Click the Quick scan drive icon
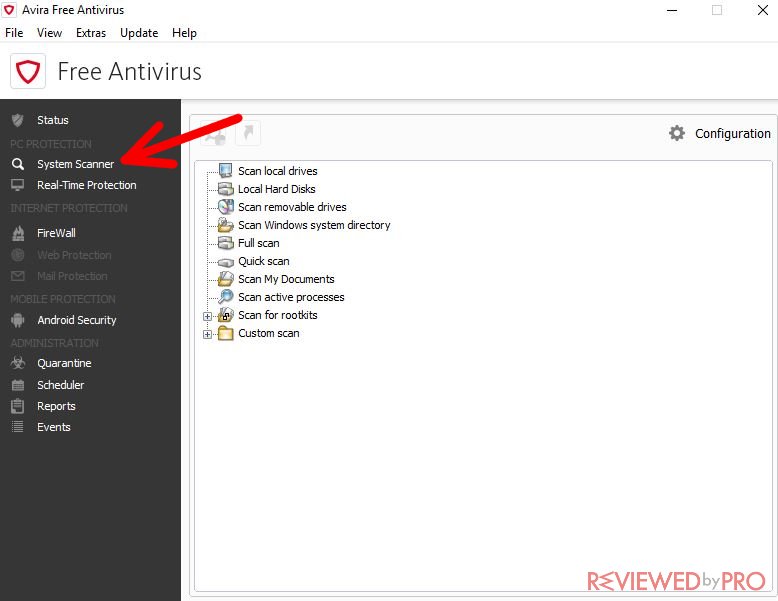The image size is (778, 601). tap(226, 262)
